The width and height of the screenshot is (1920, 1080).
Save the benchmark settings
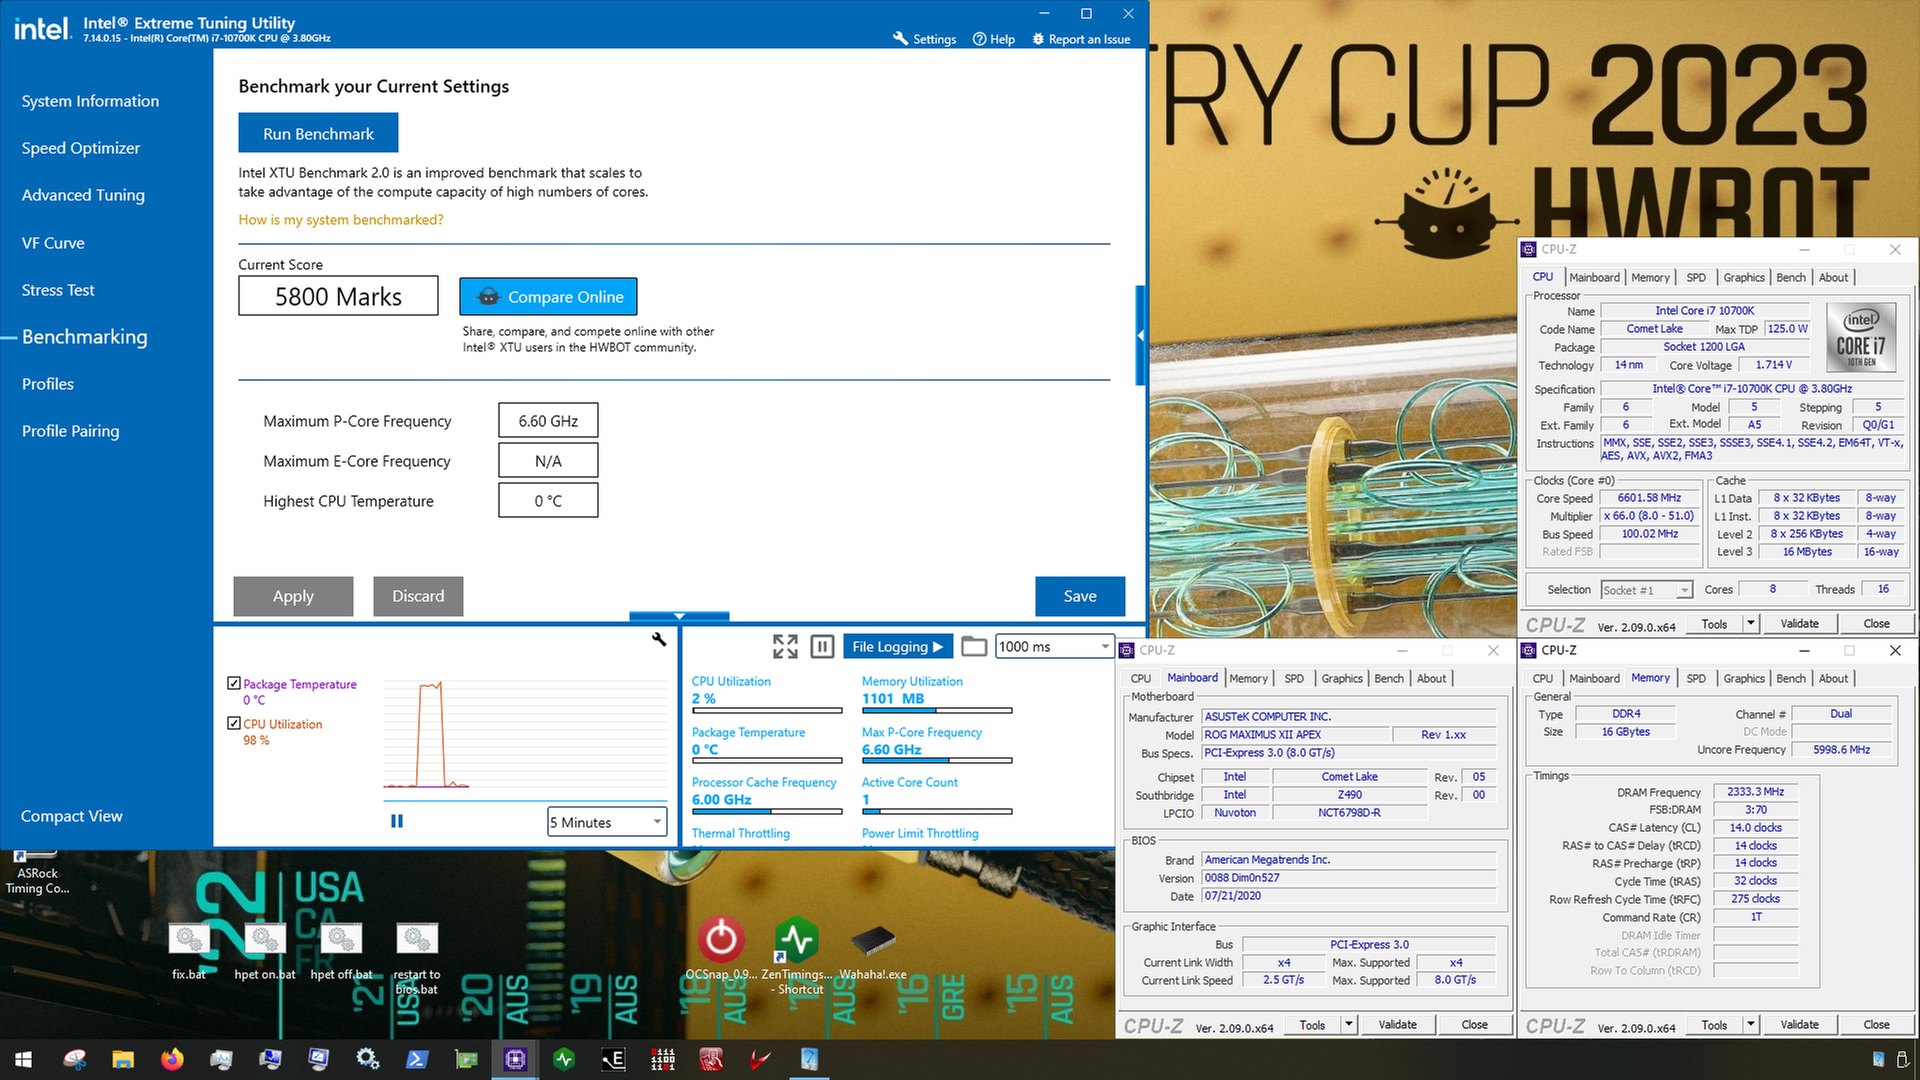[x=1080, y=596]
